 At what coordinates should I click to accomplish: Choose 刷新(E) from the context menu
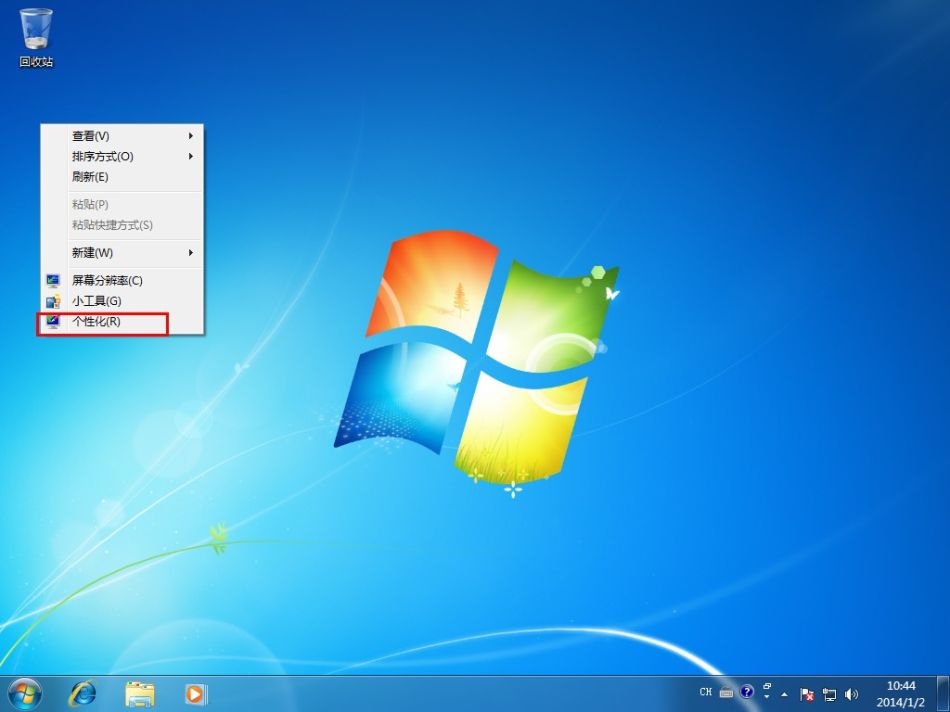tap(122, 177)
